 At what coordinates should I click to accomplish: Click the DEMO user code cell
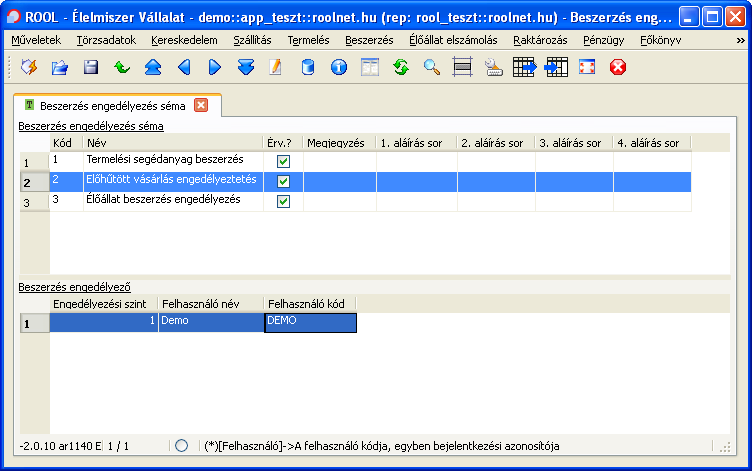[311, 323]
